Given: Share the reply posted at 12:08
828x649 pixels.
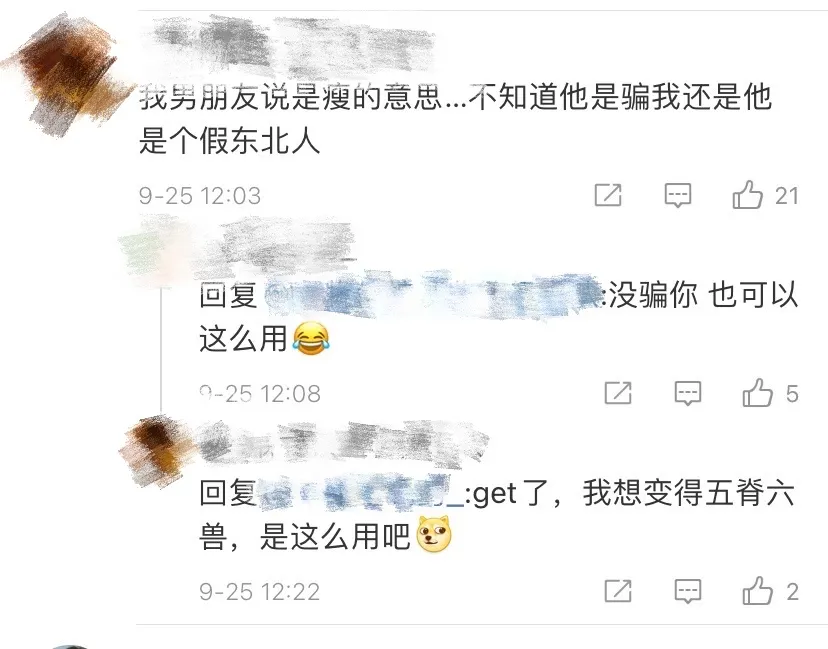Looking at the screenshot, I should coord(618,393).
